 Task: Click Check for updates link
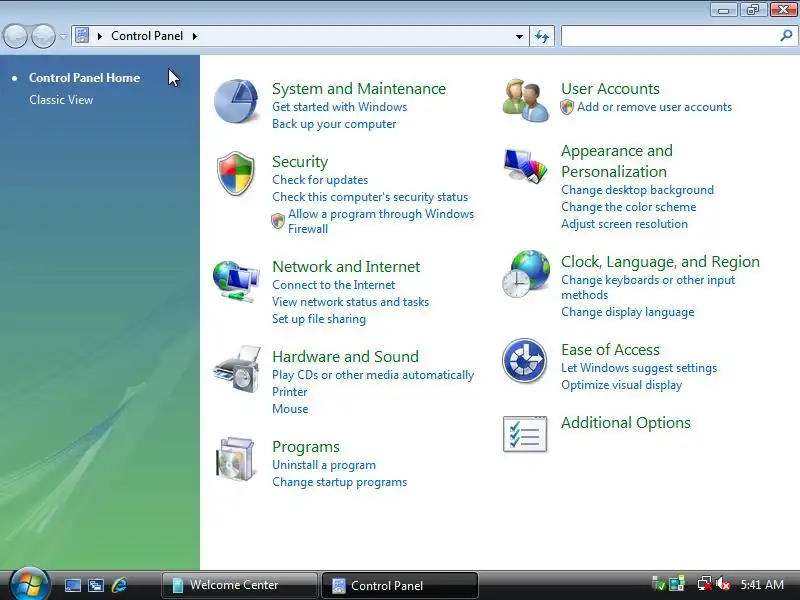point(320,180)
